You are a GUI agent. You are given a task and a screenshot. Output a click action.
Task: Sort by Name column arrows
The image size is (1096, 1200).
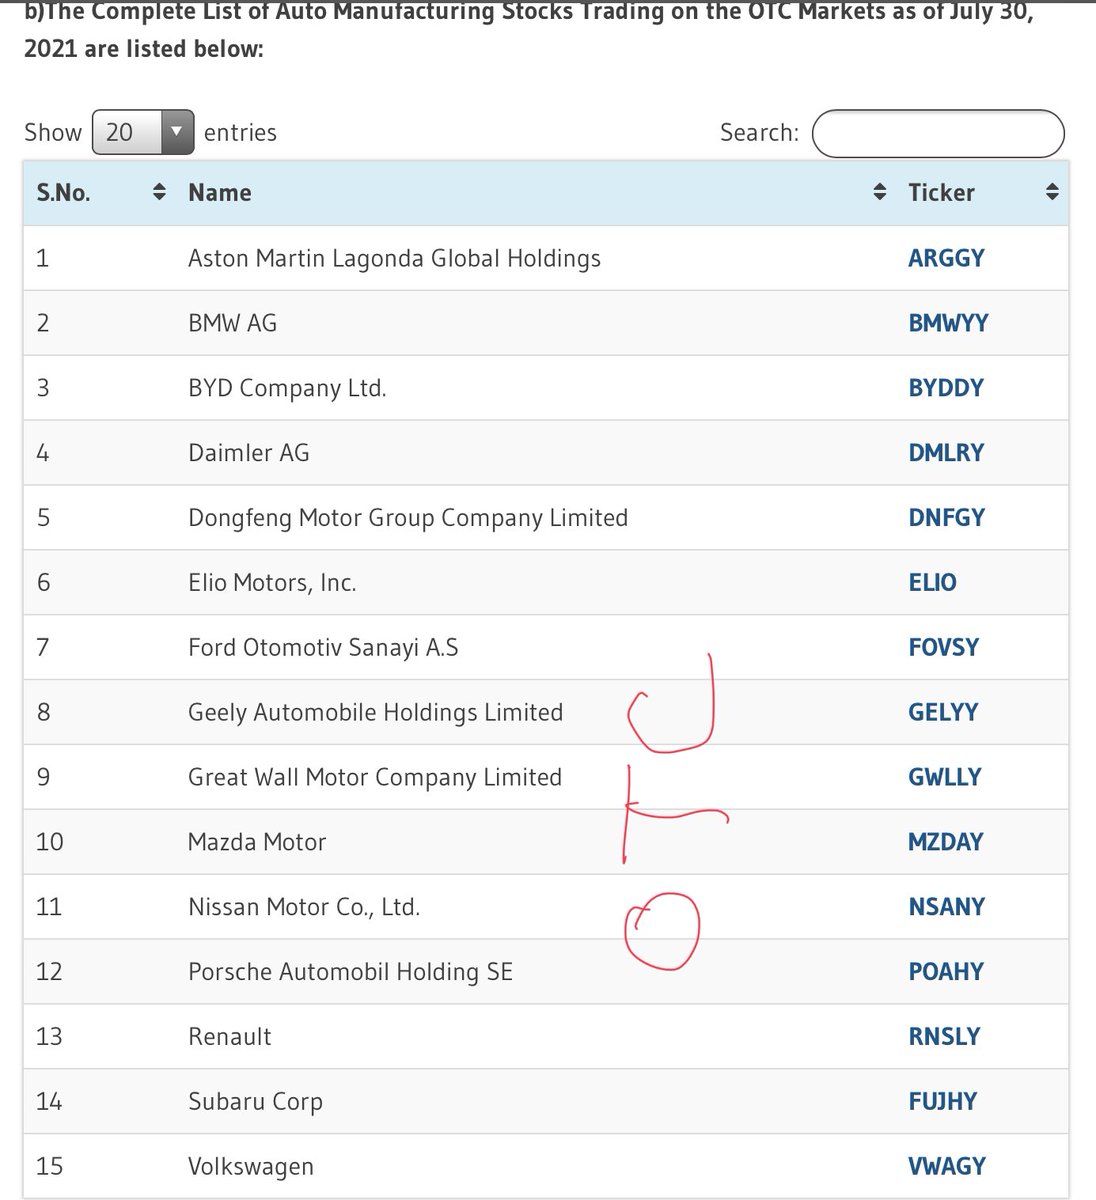pyautogui.click(x=880, y=193)
